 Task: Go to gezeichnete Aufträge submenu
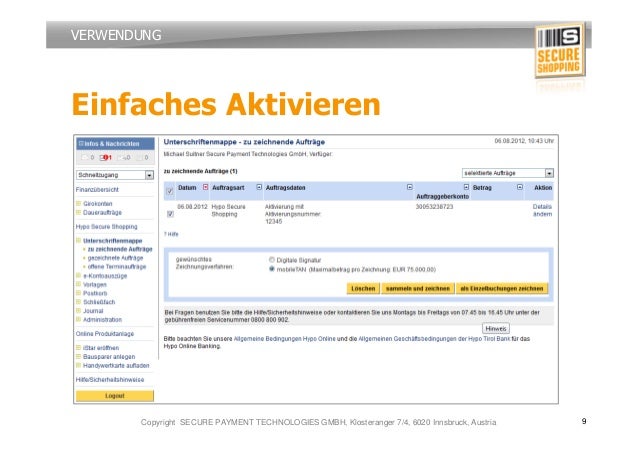[116, 258]
